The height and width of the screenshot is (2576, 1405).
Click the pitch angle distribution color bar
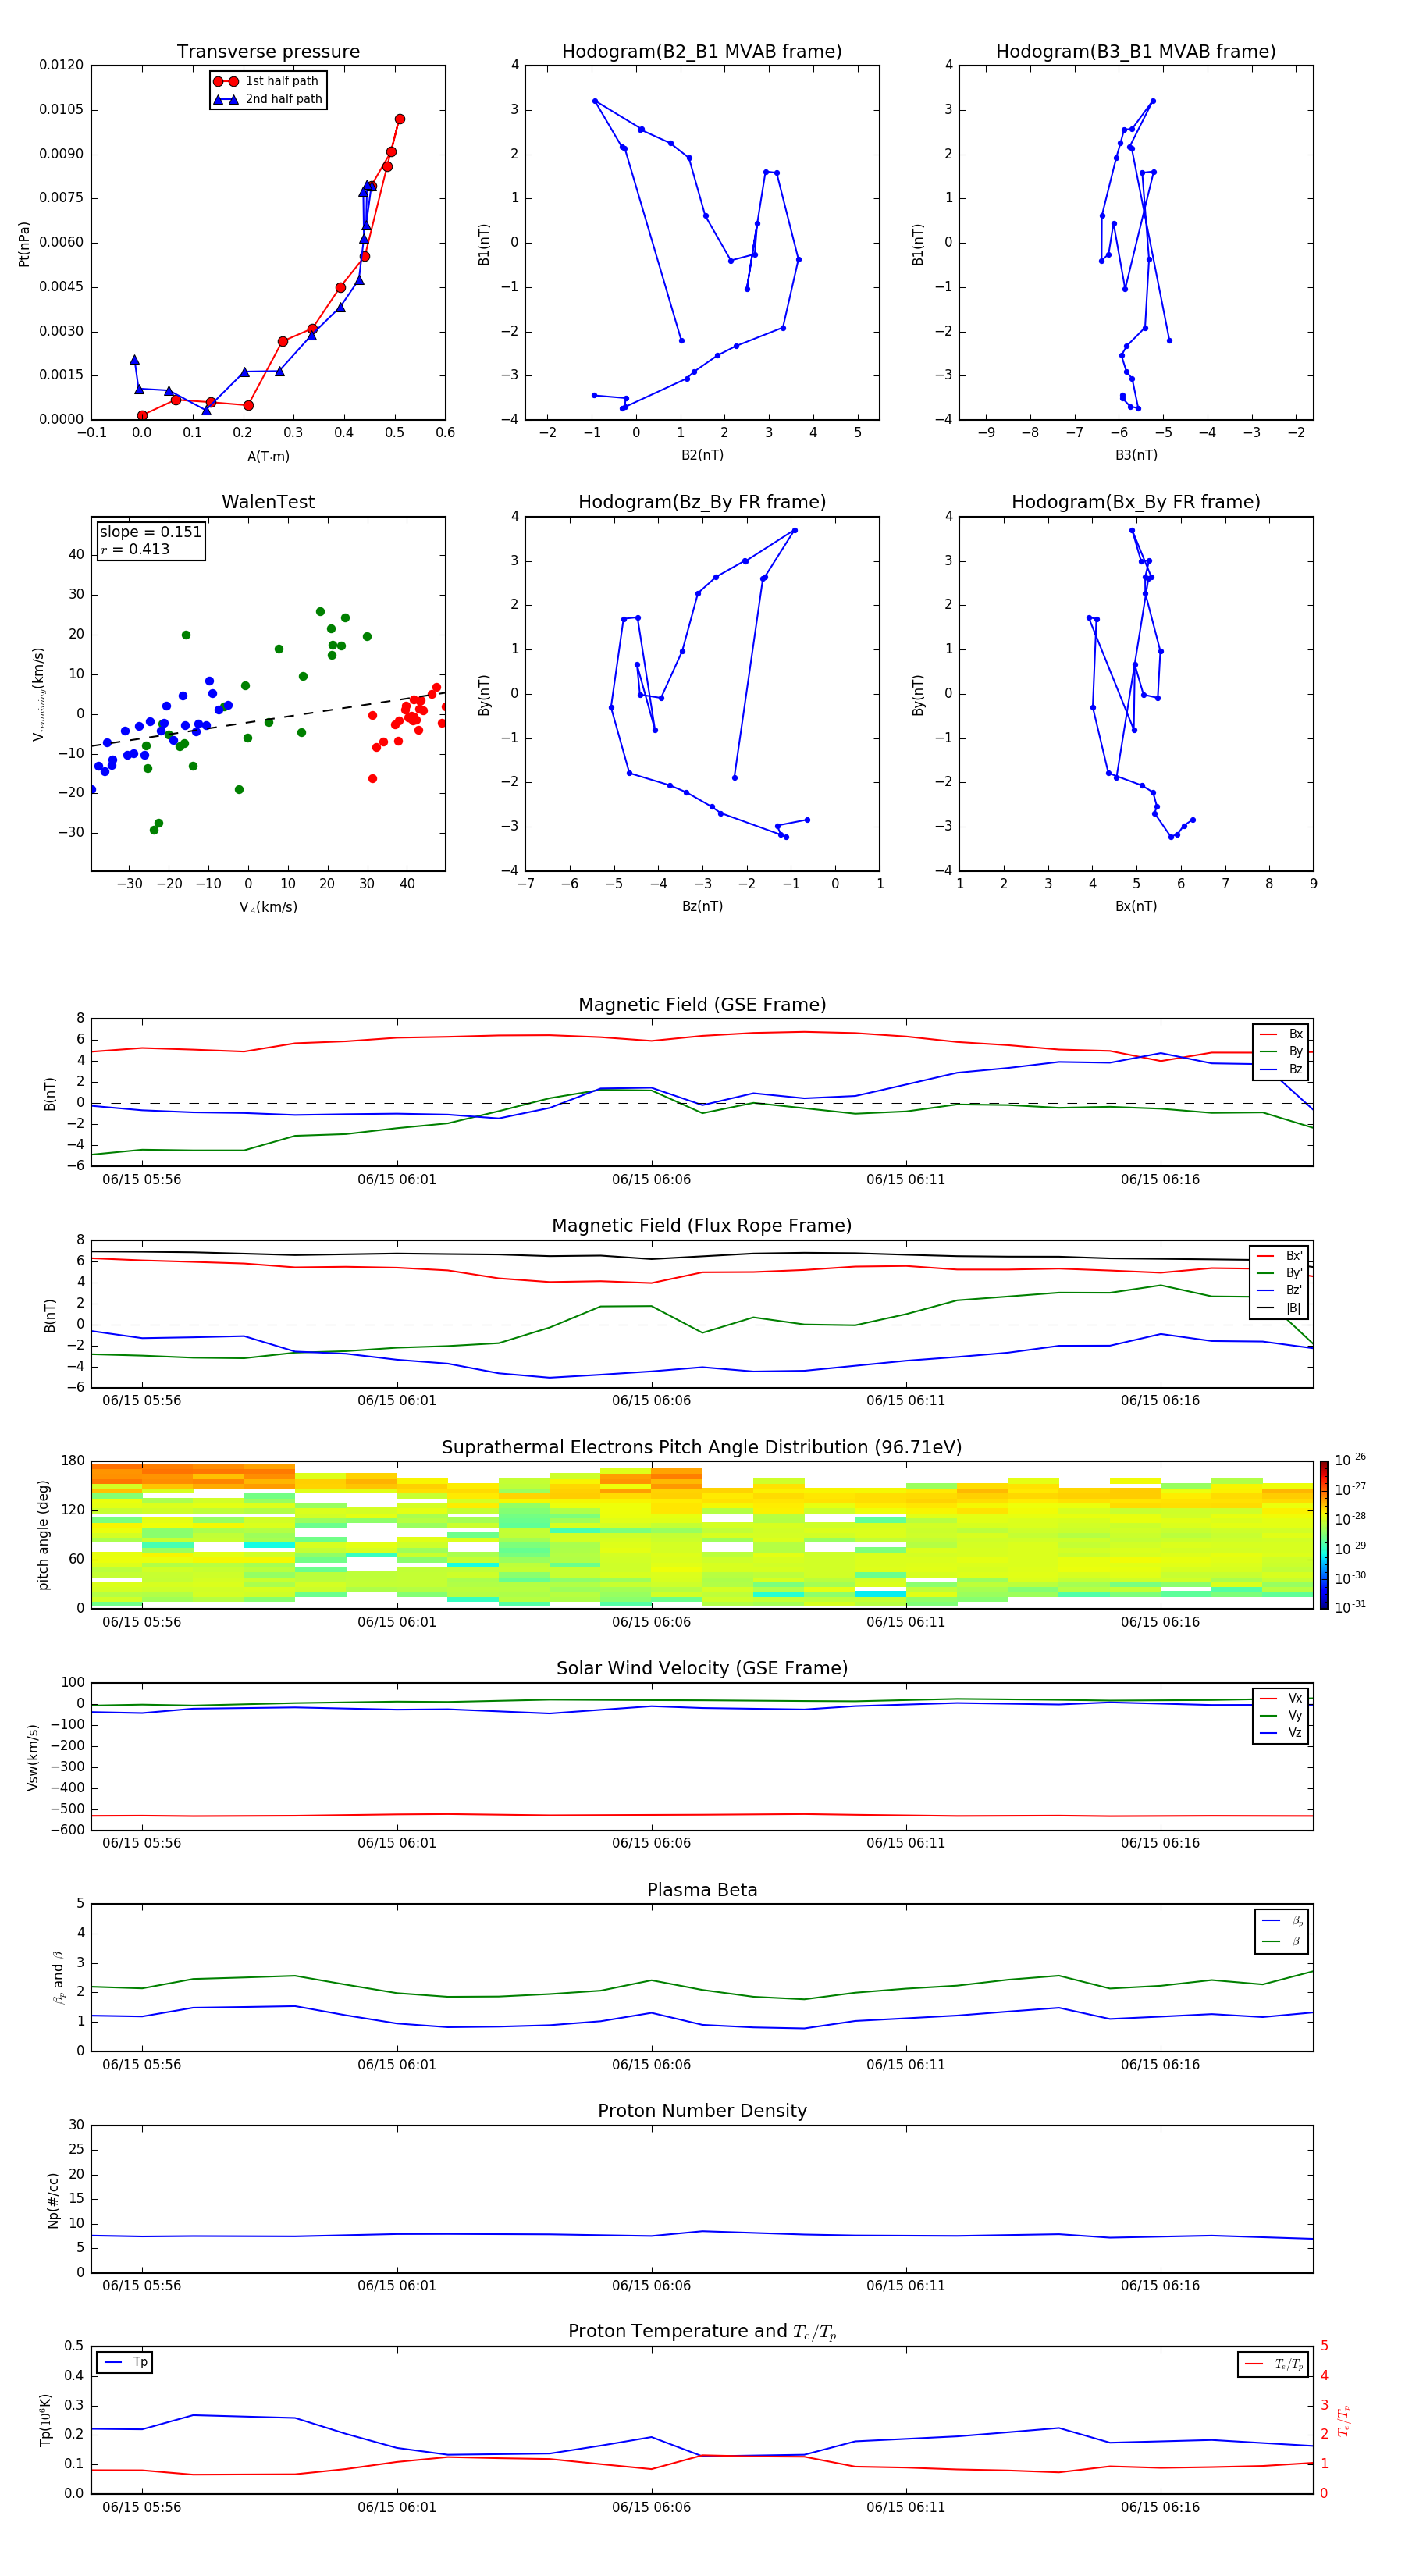[1324, 1535]
